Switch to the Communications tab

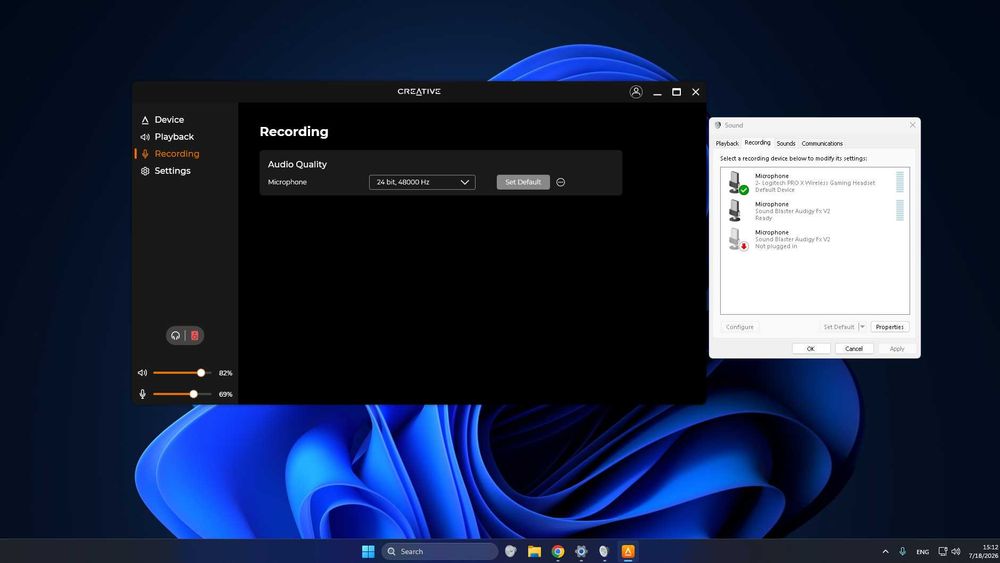coord(822,143)
